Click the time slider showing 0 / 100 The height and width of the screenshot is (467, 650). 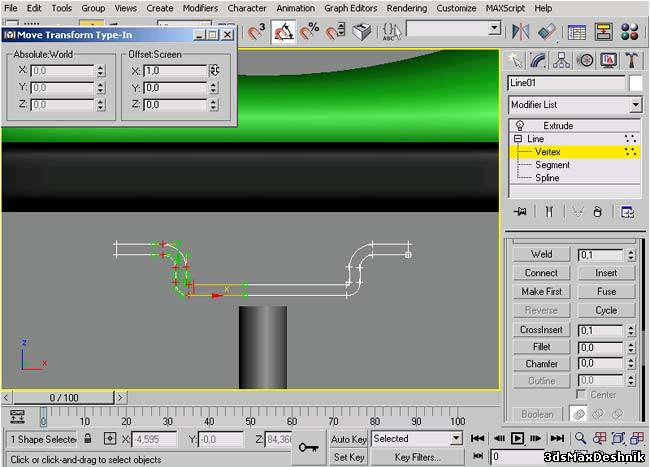point(64,397)
